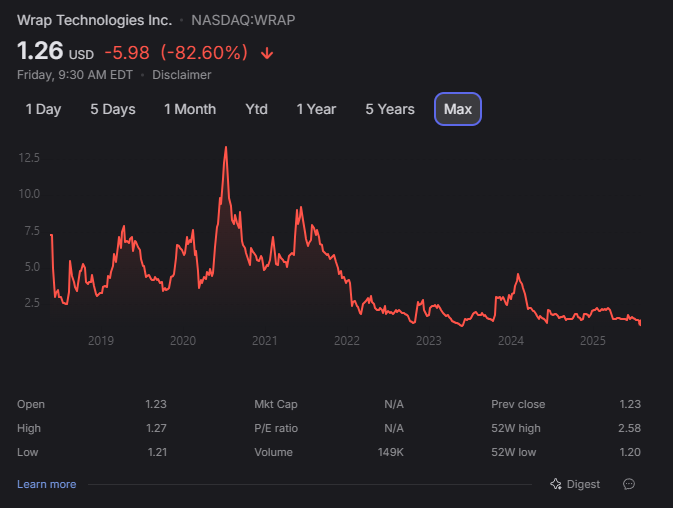Choose the 1 Month time range

[x=190, y=109]
